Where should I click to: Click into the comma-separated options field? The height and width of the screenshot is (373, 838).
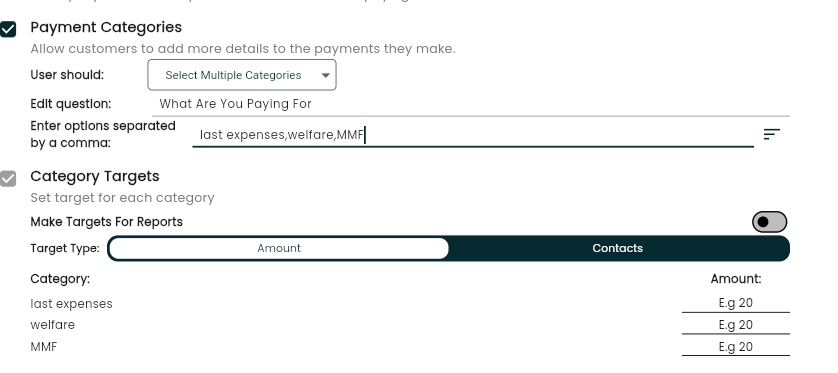point(473,135)
